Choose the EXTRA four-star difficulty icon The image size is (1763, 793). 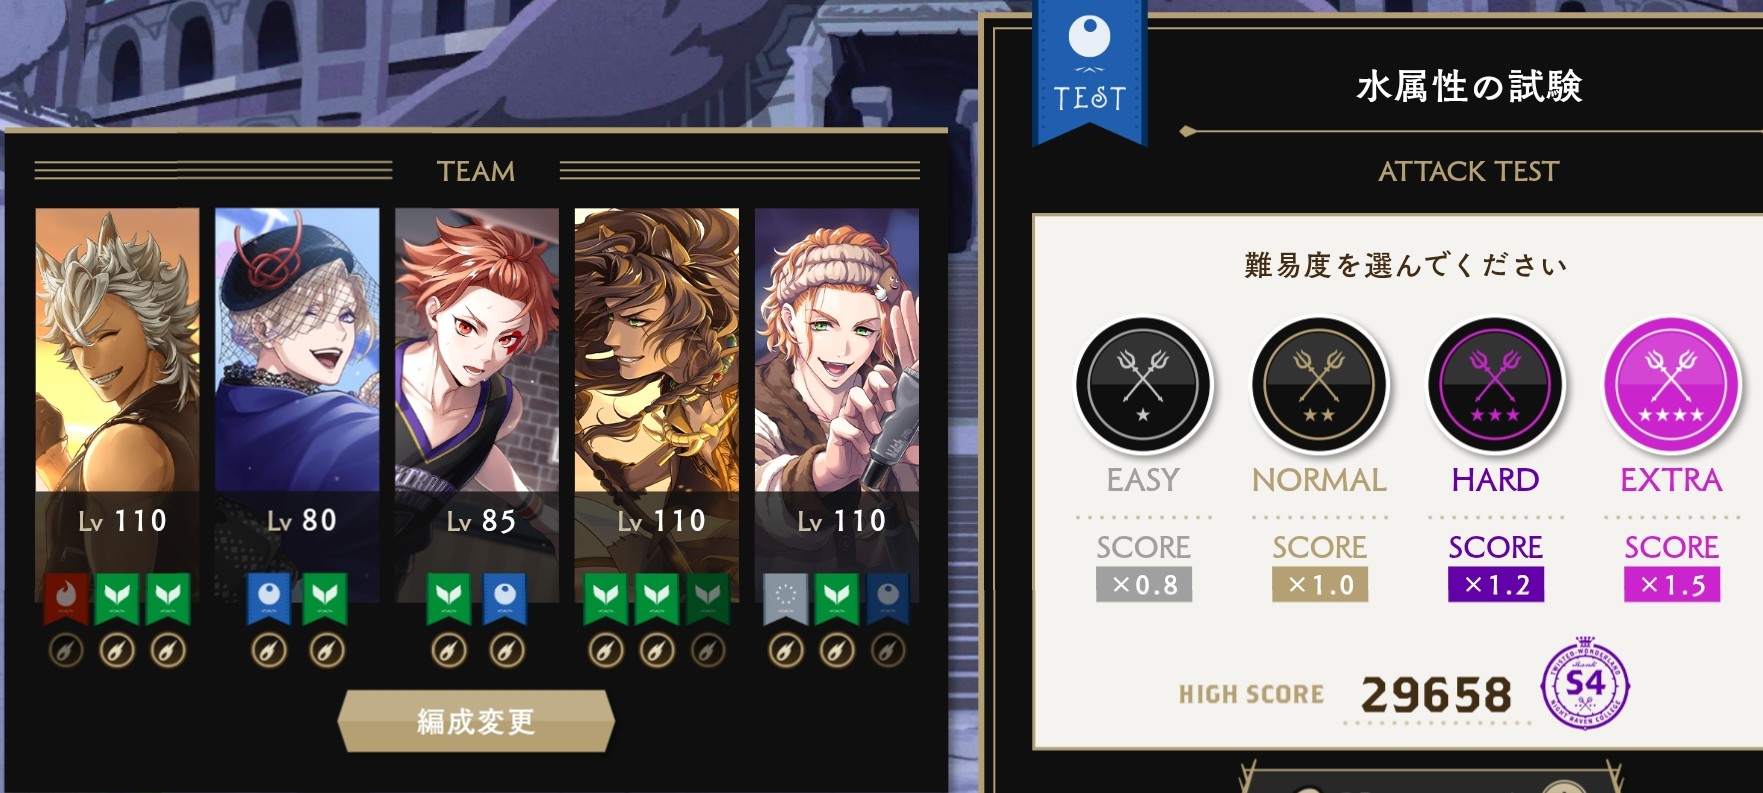click(1671, 385)
